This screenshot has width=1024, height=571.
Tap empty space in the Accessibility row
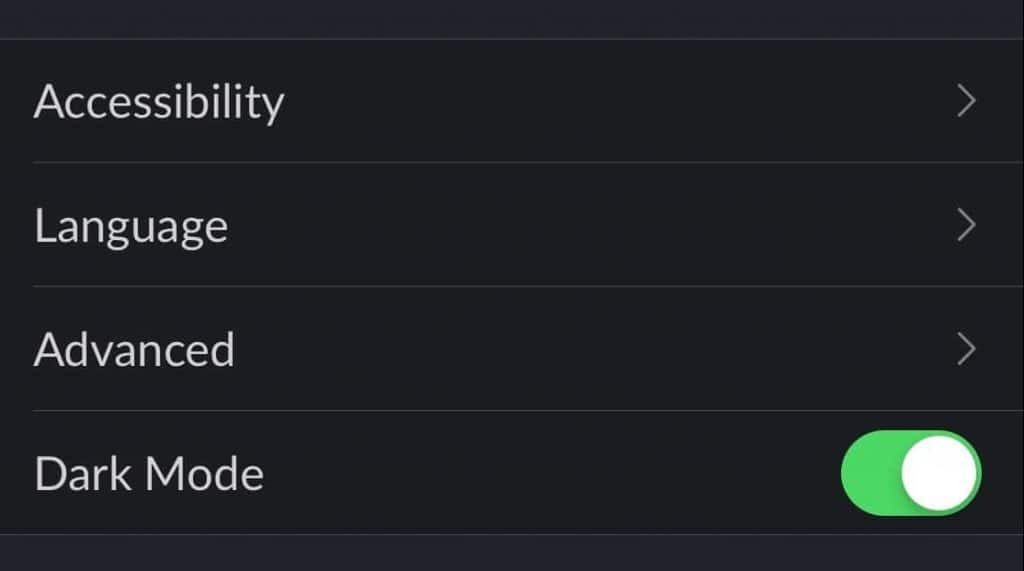600,101
